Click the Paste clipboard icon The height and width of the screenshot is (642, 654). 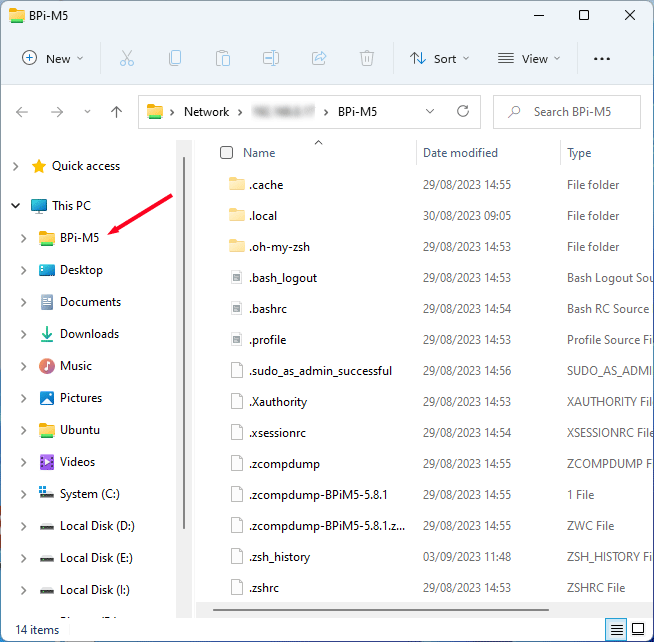point(223,59)
